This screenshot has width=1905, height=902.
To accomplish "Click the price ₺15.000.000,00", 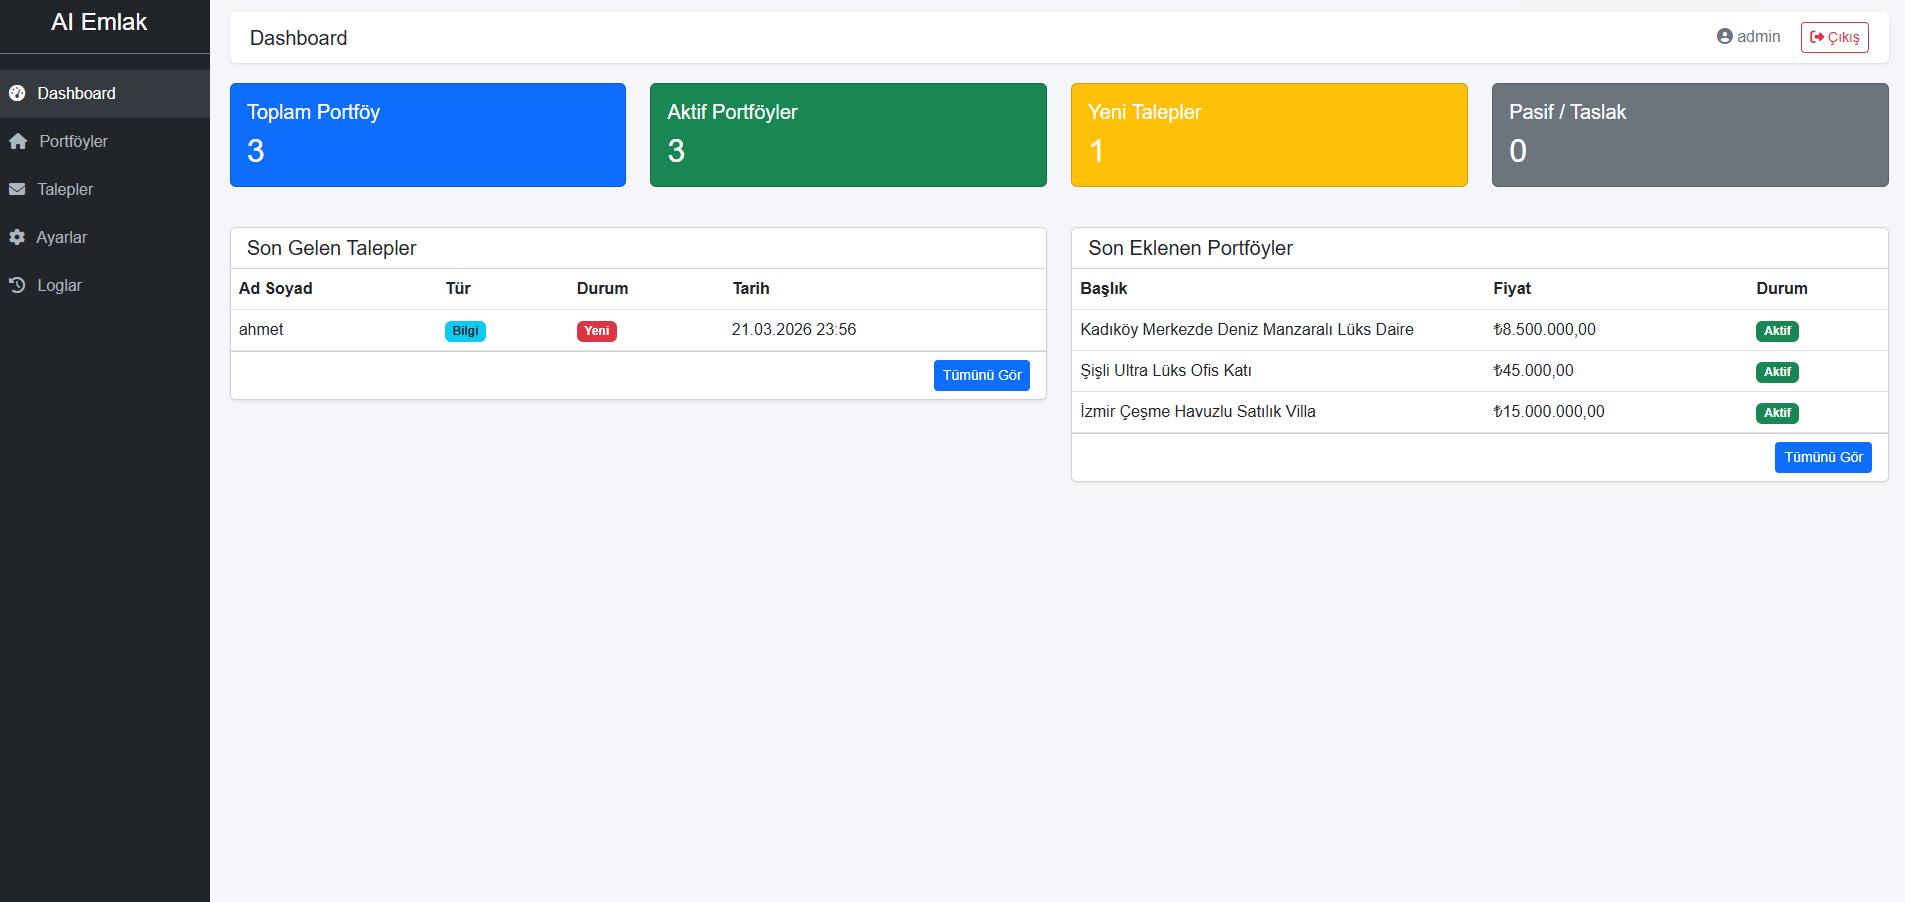I will (x=1549, y=411).
